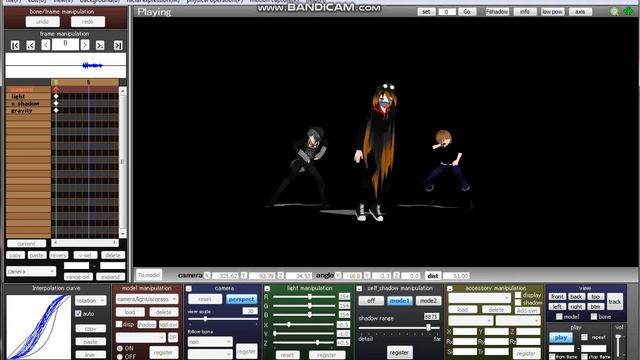Click the Go frame button
Screen dimensions: 640x360
tap(467, 12)
